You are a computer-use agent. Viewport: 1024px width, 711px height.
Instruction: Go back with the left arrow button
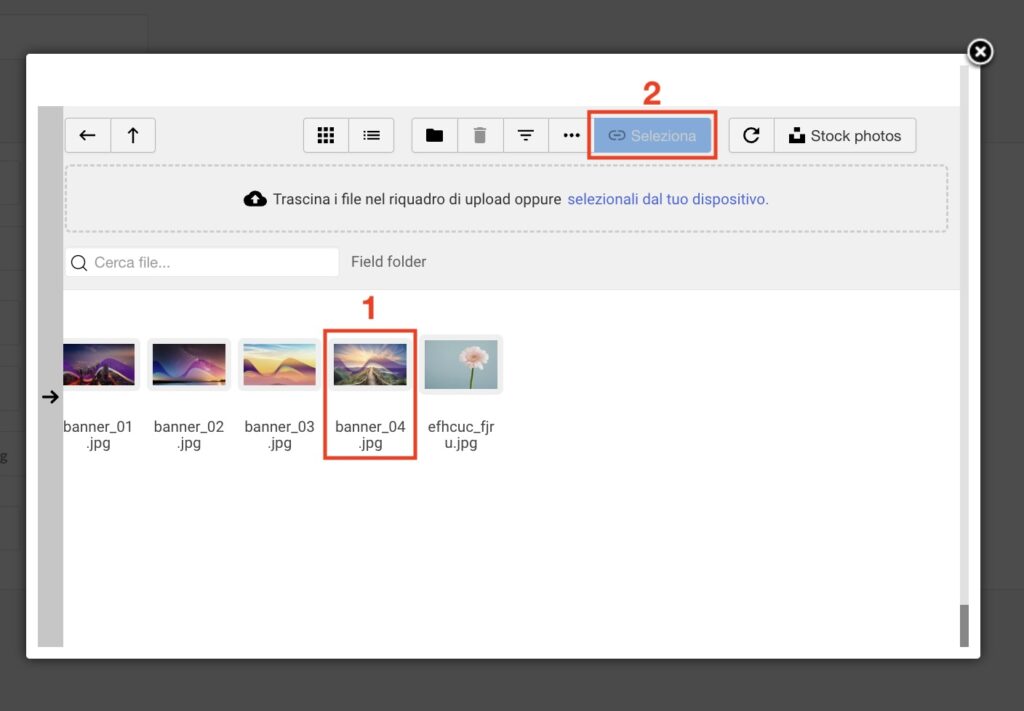[x=88, y=135]
